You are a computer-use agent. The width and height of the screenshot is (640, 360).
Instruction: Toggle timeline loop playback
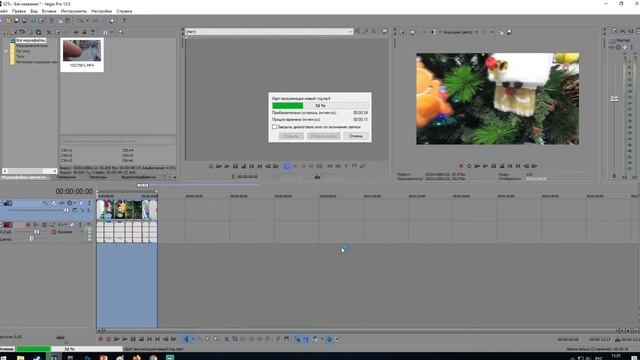tap(109, 339)
